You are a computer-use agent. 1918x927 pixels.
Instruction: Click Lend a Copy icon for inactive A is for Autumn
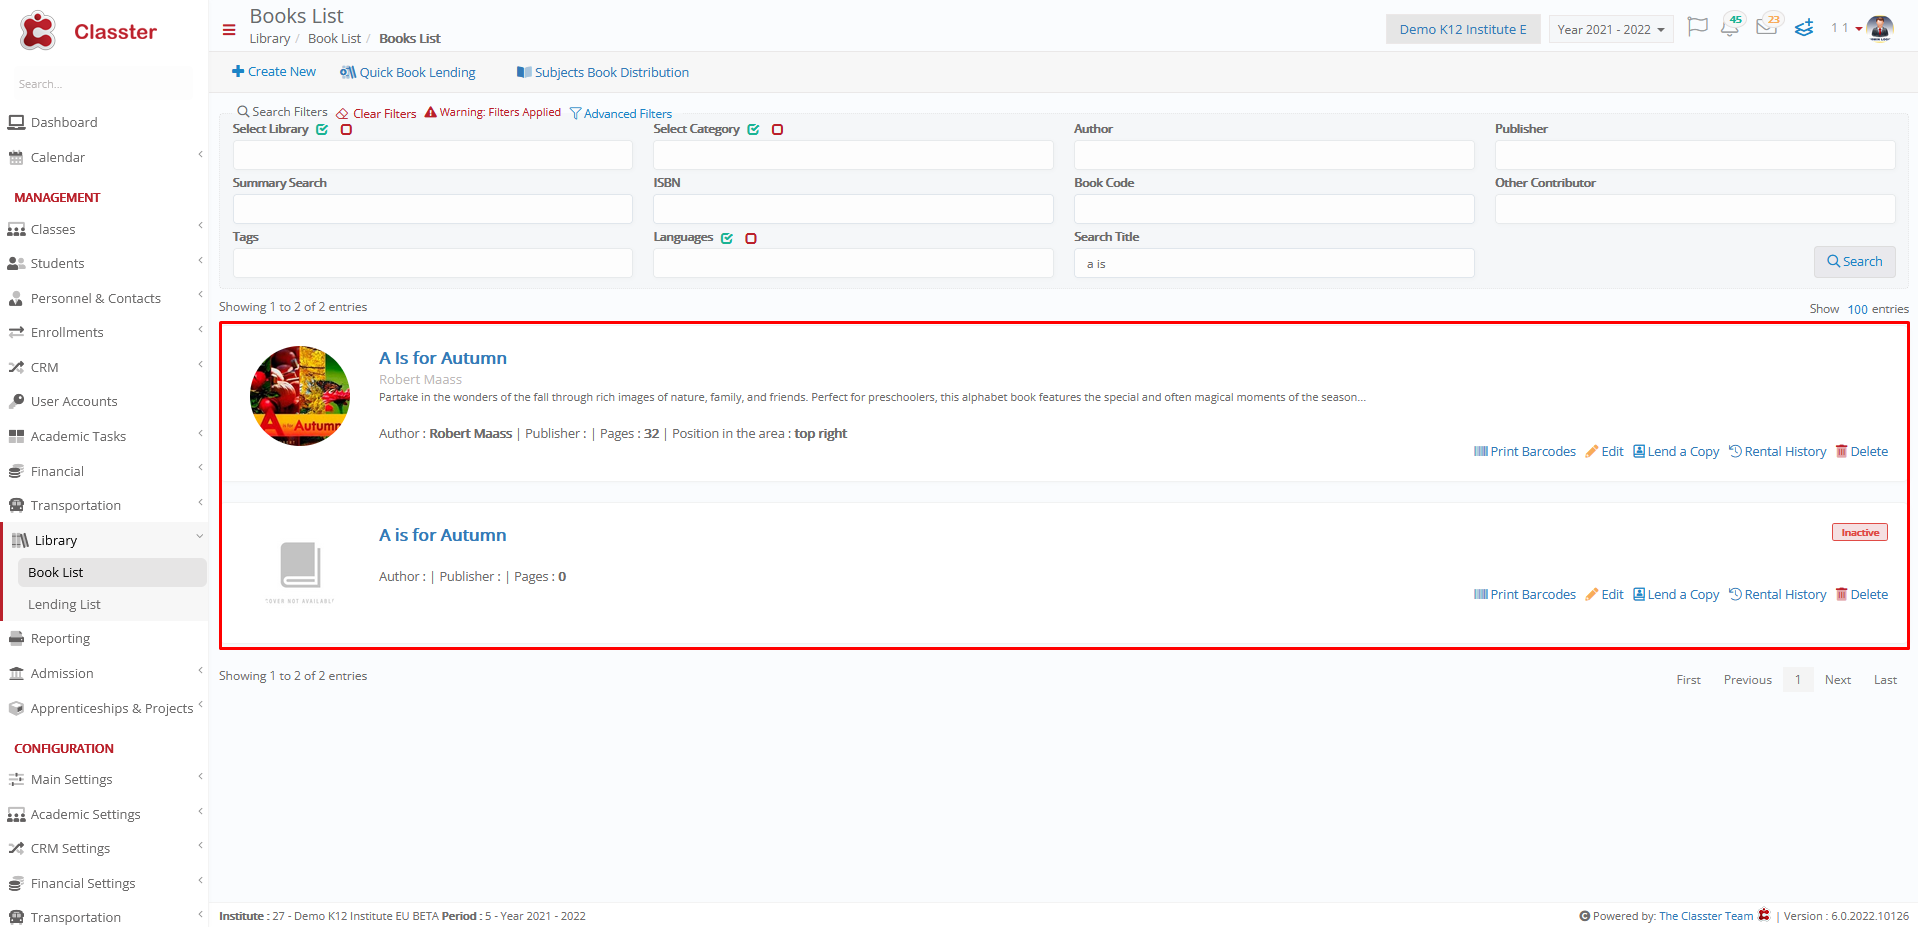1639,594
